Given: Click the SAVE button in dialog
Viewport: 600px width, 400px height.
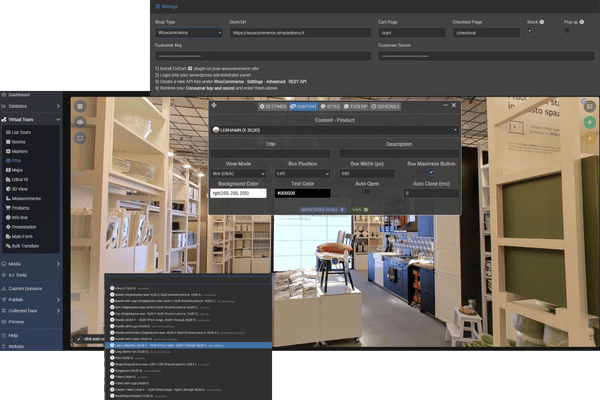Looking at the screenshot, I should (x=360, y=210).
